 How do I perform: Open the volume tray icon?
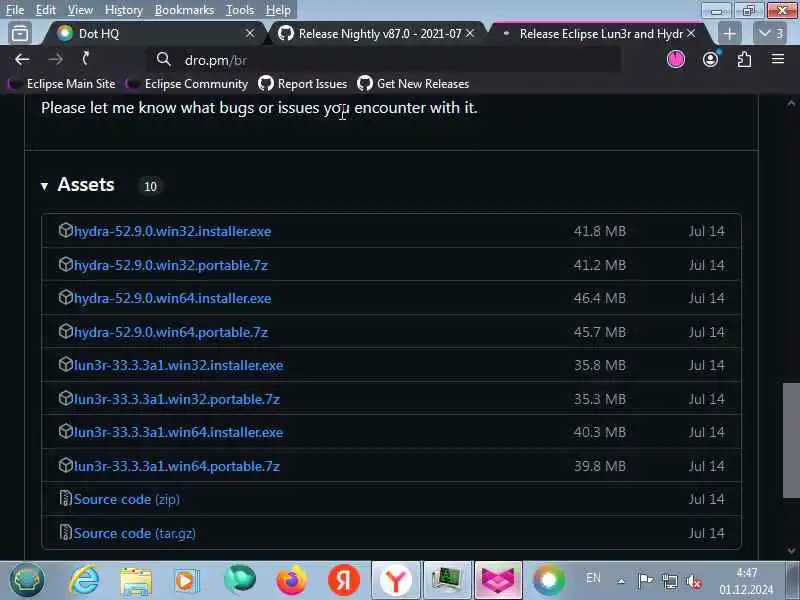coord(694,581)
